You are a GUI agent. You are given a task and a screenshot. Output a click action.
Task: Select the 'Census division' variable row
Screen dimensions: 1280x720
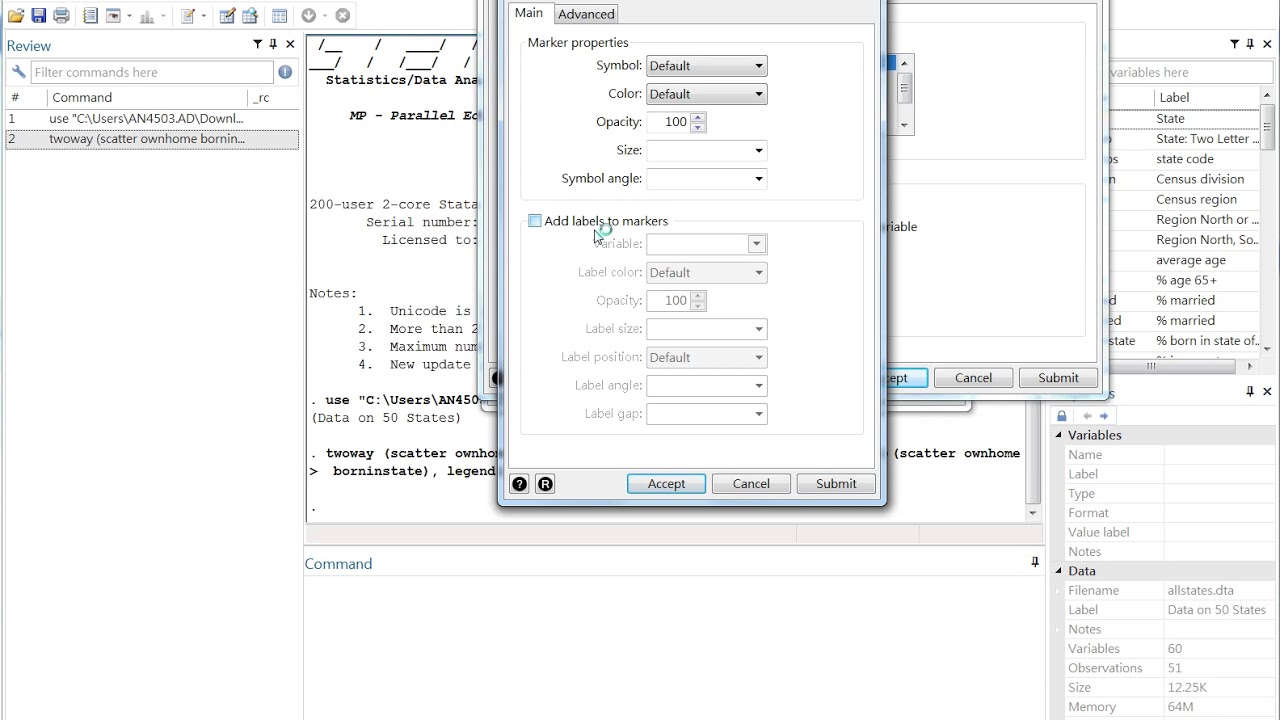[x=1185, y=179]
